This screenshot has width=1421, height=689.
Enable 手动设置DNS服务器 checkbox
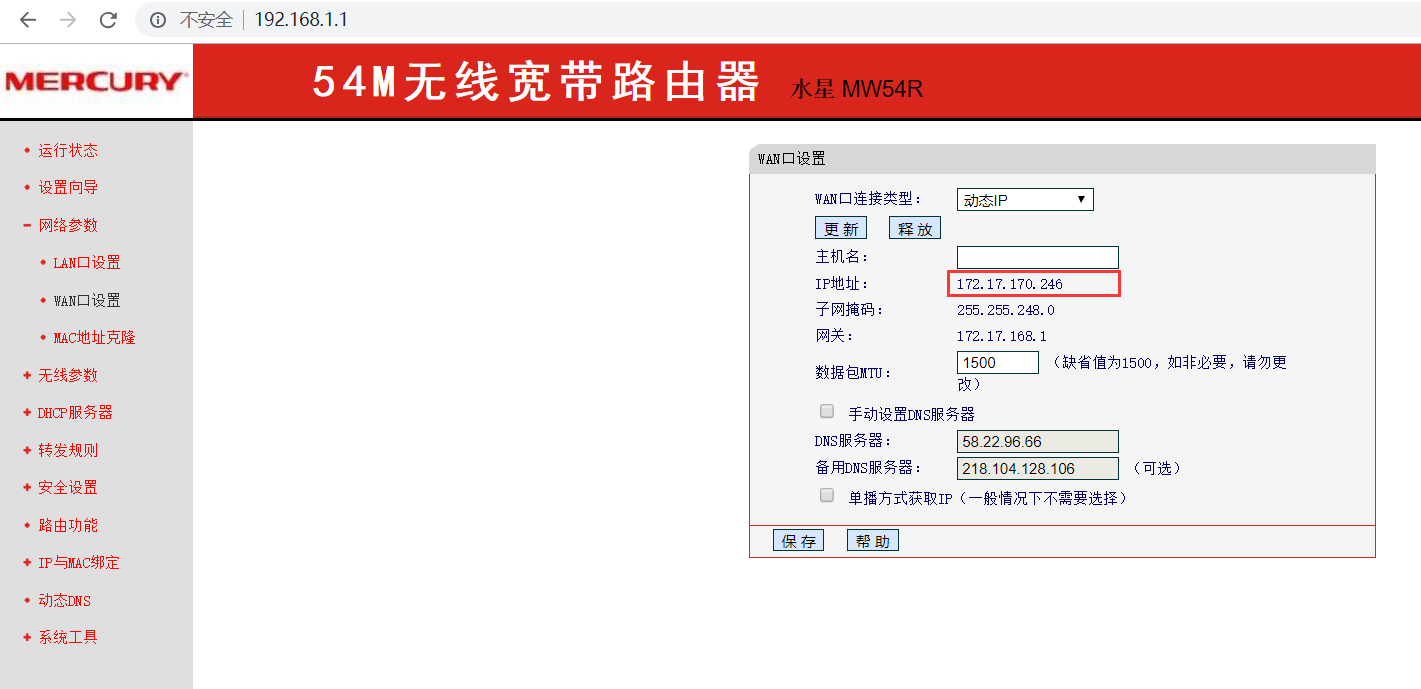827,411
